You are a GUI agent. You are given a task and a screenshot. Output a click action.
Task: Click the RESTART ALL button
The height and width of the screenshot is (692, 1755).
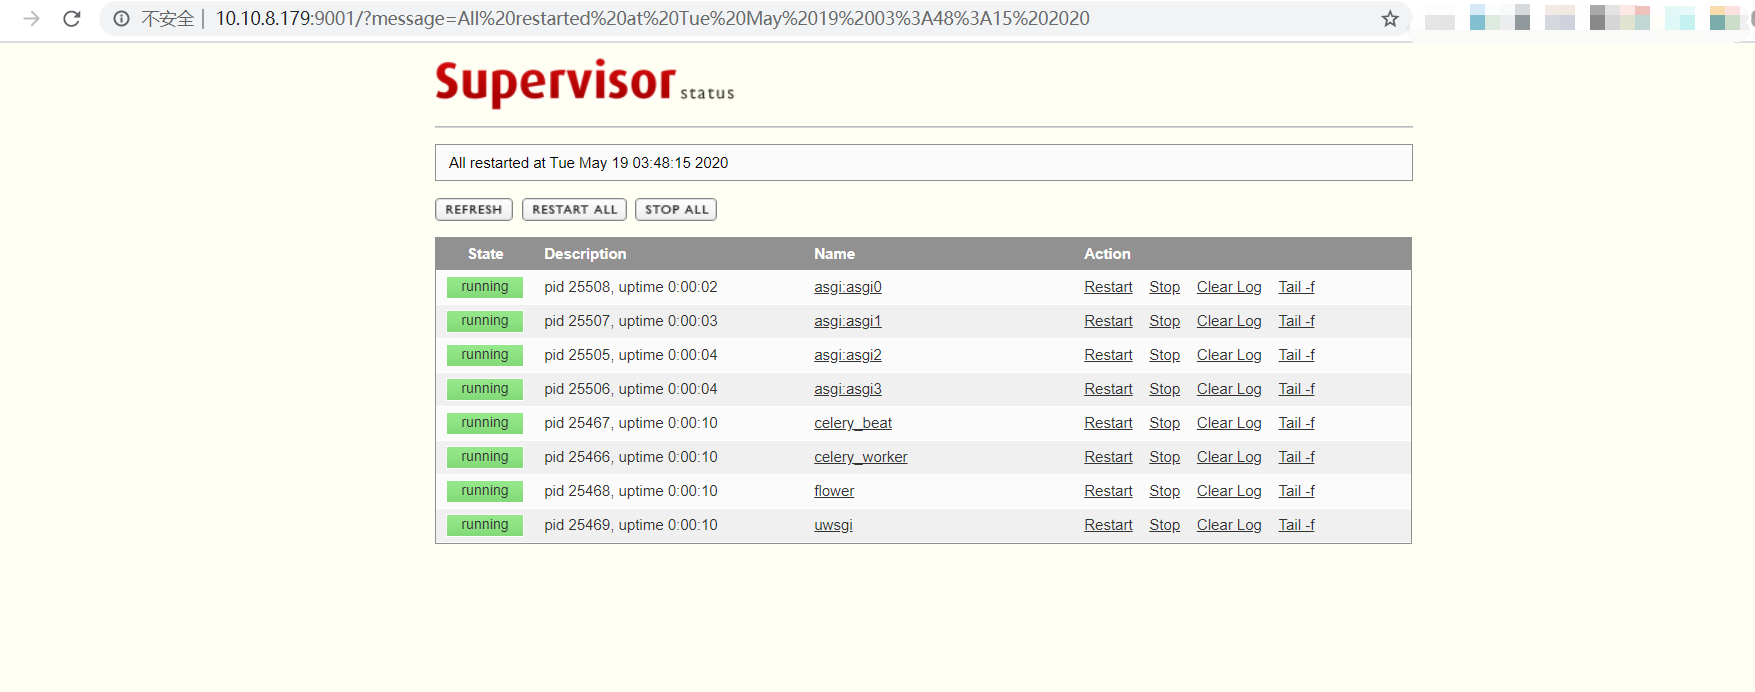575,209
